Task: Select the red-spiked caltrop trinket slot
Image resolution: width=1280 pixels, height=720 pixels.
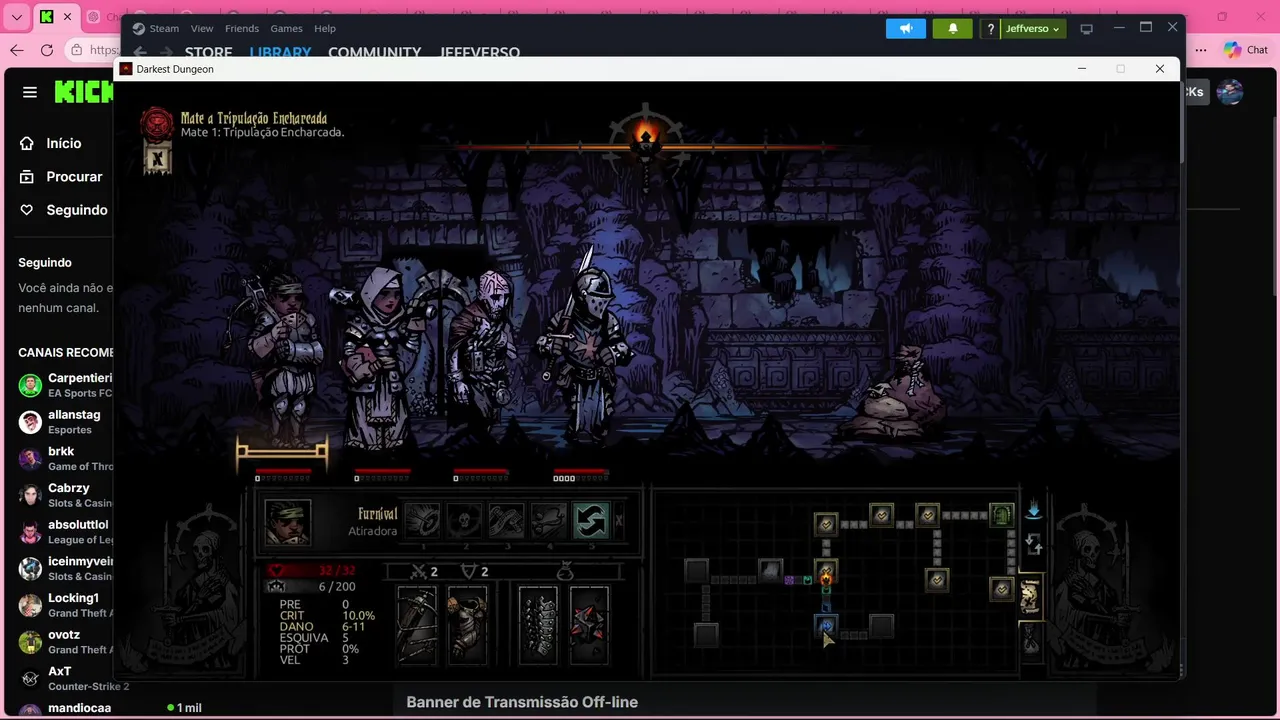Action: [589, 625]
